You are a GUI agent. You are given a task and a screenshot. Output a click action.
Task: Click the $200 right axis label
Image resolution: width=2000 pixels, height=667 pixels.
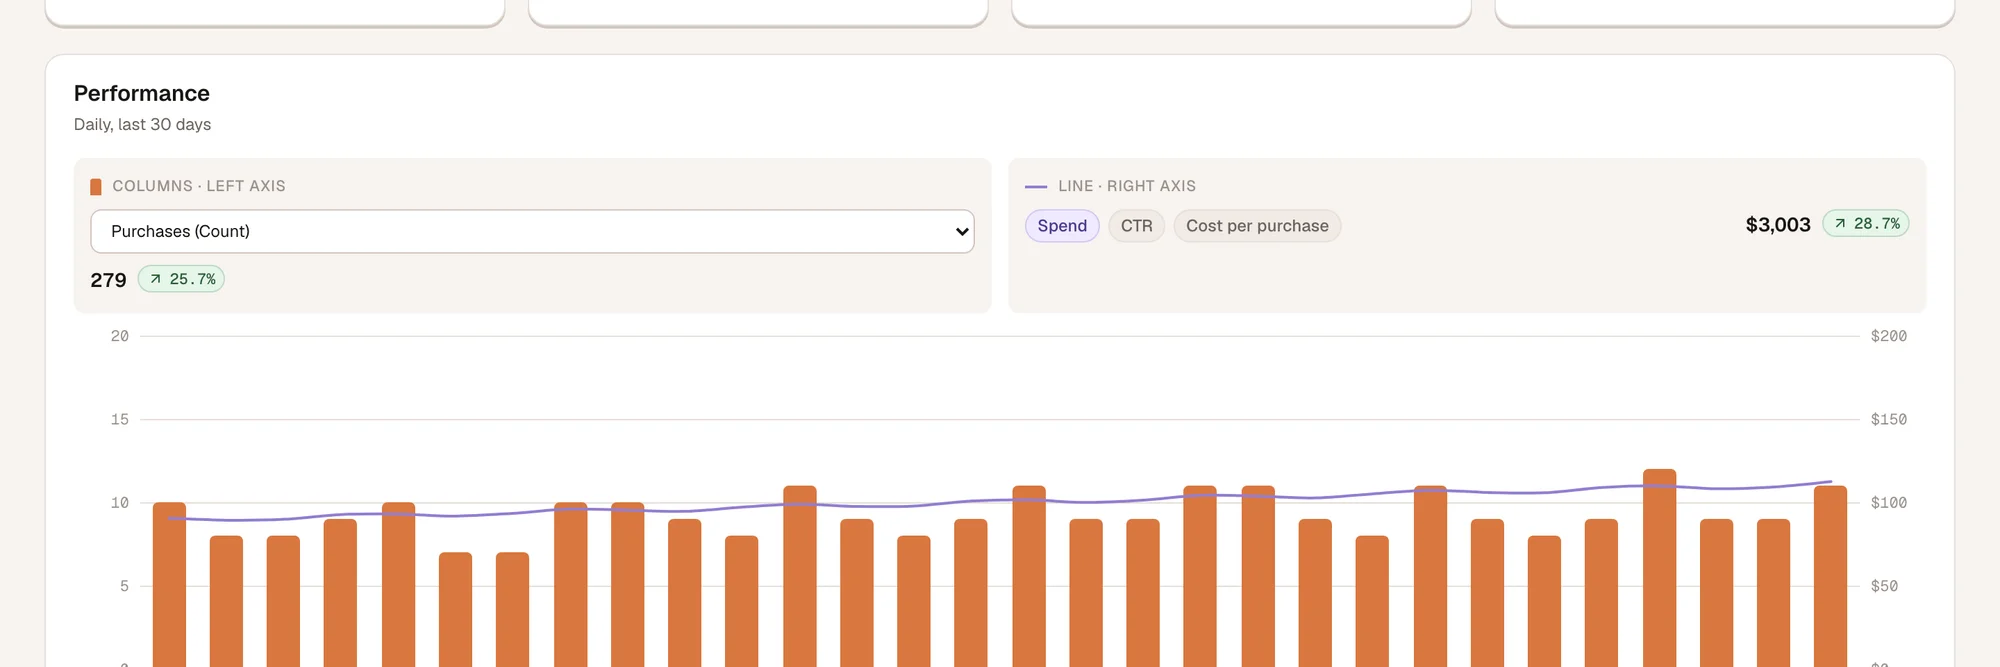click(1889, 336)
